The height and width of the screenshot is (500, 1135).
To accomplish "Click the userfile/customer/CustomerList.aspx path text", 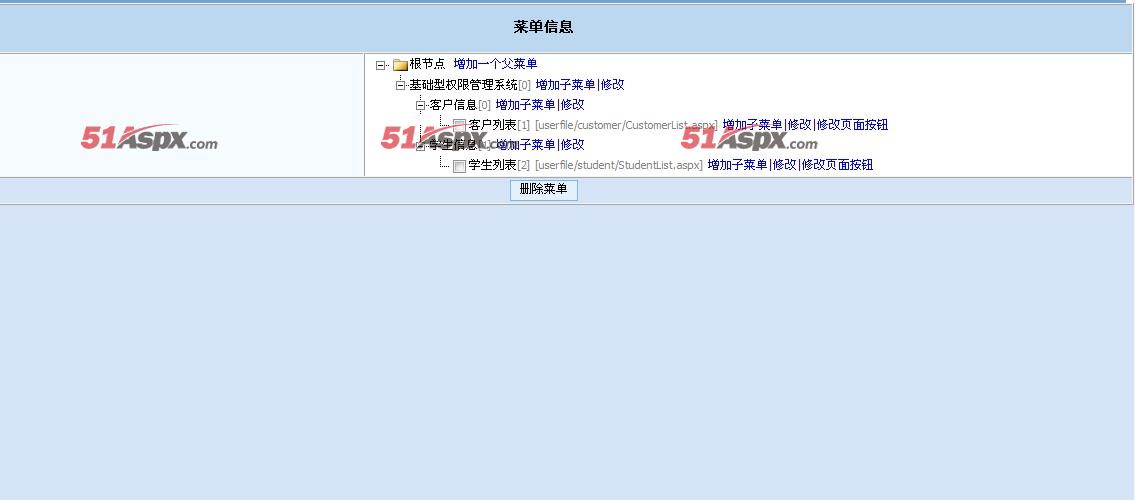I will click(626, 125).
